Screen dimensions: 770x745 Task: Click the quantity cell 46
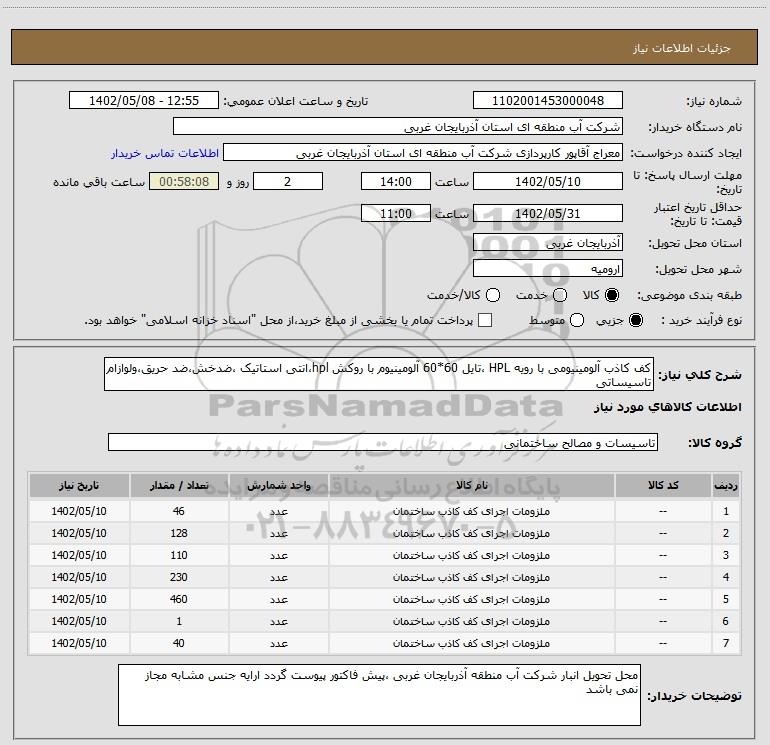(x=179, y=511)
